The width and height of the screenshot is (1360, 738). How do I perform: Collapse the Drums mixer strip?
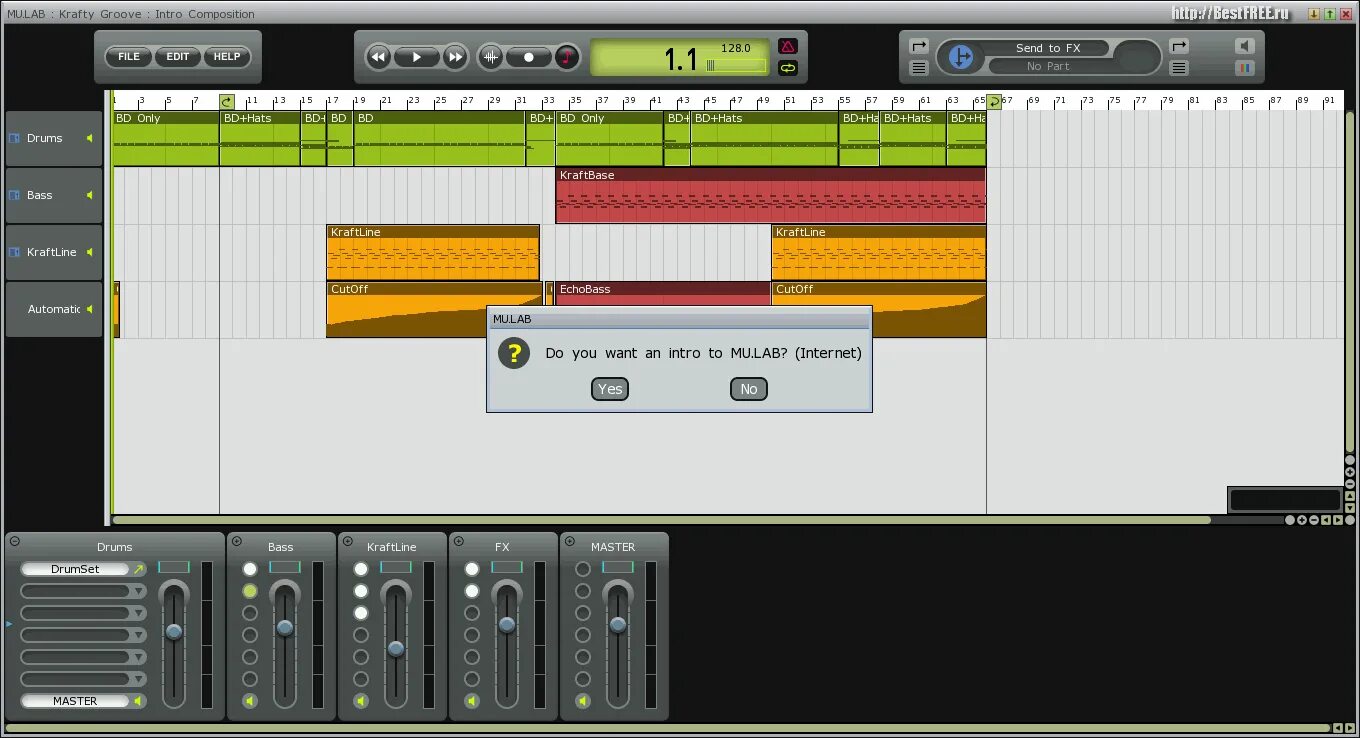tap(15, 541)
